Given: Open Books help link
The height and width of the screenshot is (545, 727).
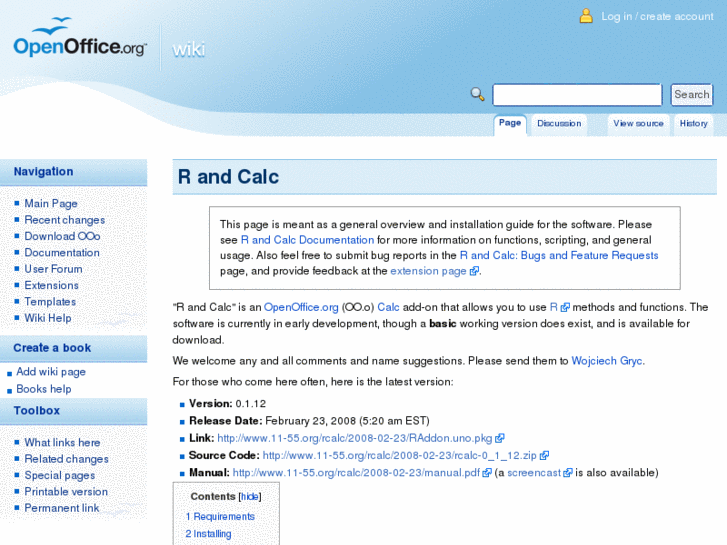Looking at the screenshot, I should click(x=44, y=389).
